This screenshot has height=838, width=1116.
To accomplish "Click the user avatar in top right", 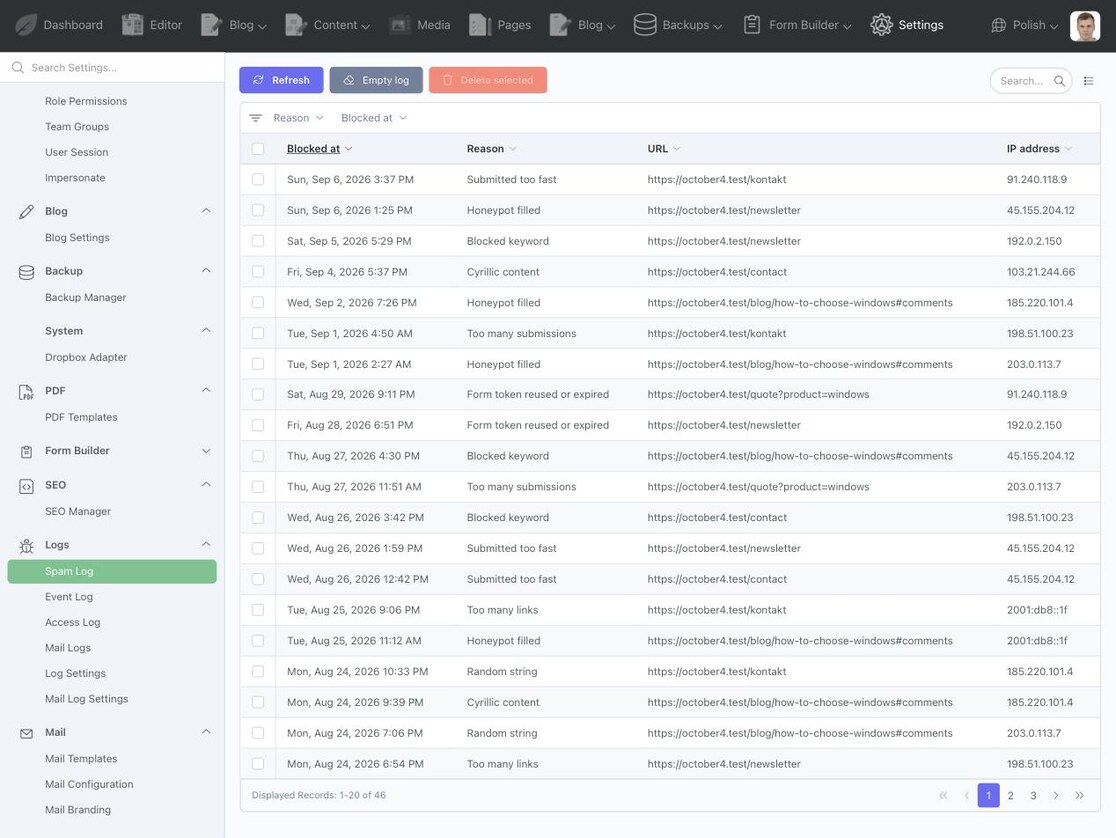I will point(1085,26).
